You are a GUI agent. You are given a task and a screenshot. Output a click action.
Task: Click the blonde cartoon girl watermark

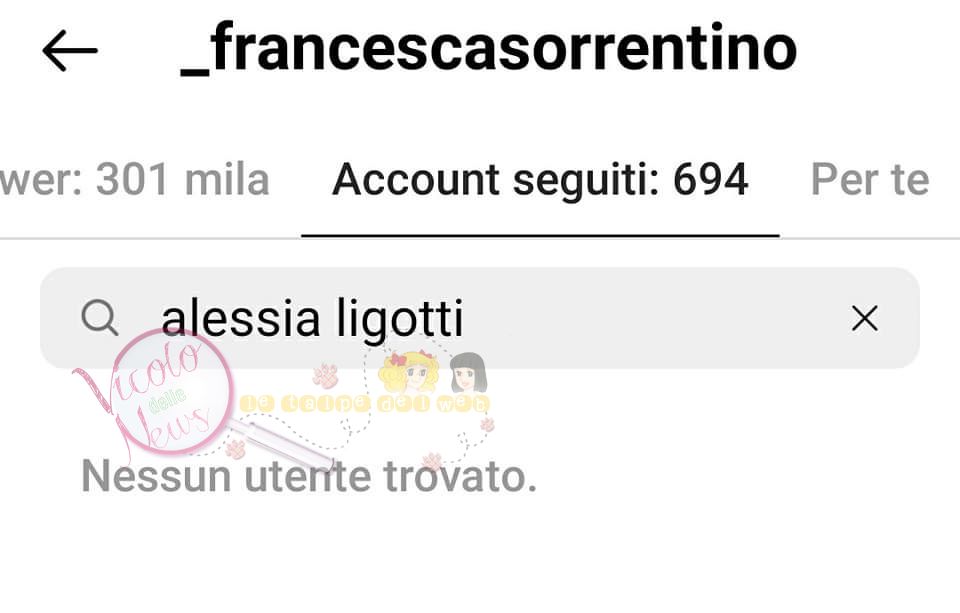[408, 372]
